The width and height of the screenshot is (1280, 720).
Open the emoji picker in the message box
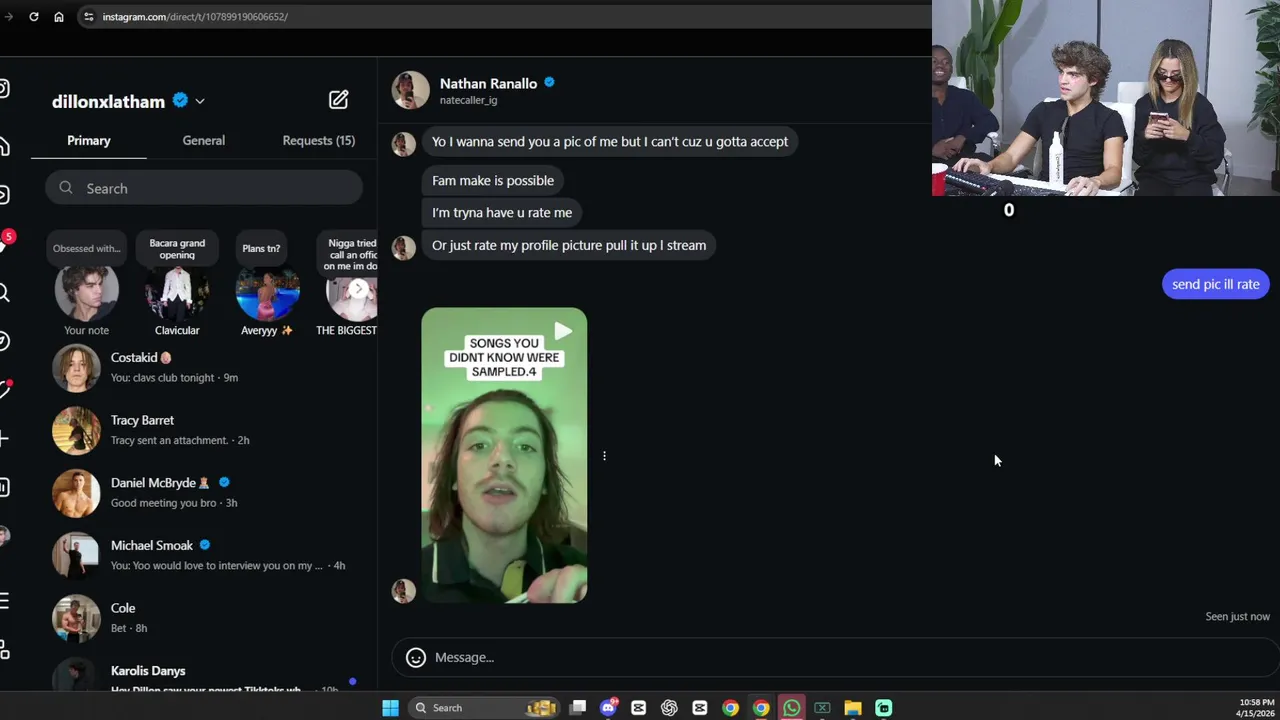click(416, 657)
